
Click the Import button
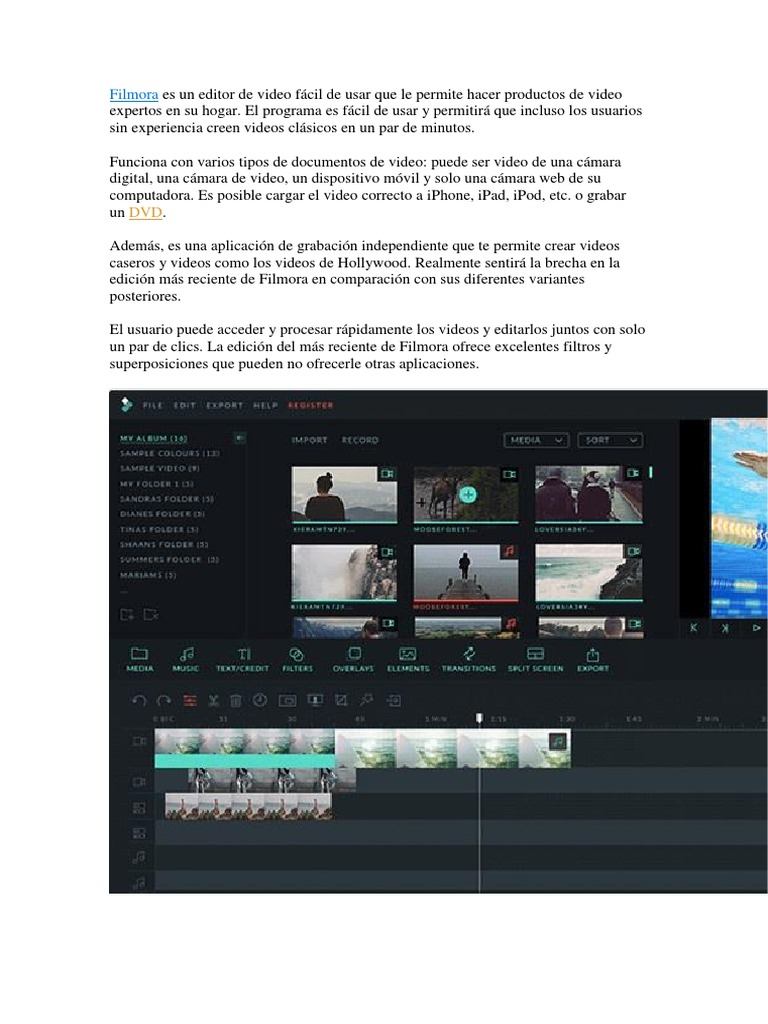click(309, 440)
